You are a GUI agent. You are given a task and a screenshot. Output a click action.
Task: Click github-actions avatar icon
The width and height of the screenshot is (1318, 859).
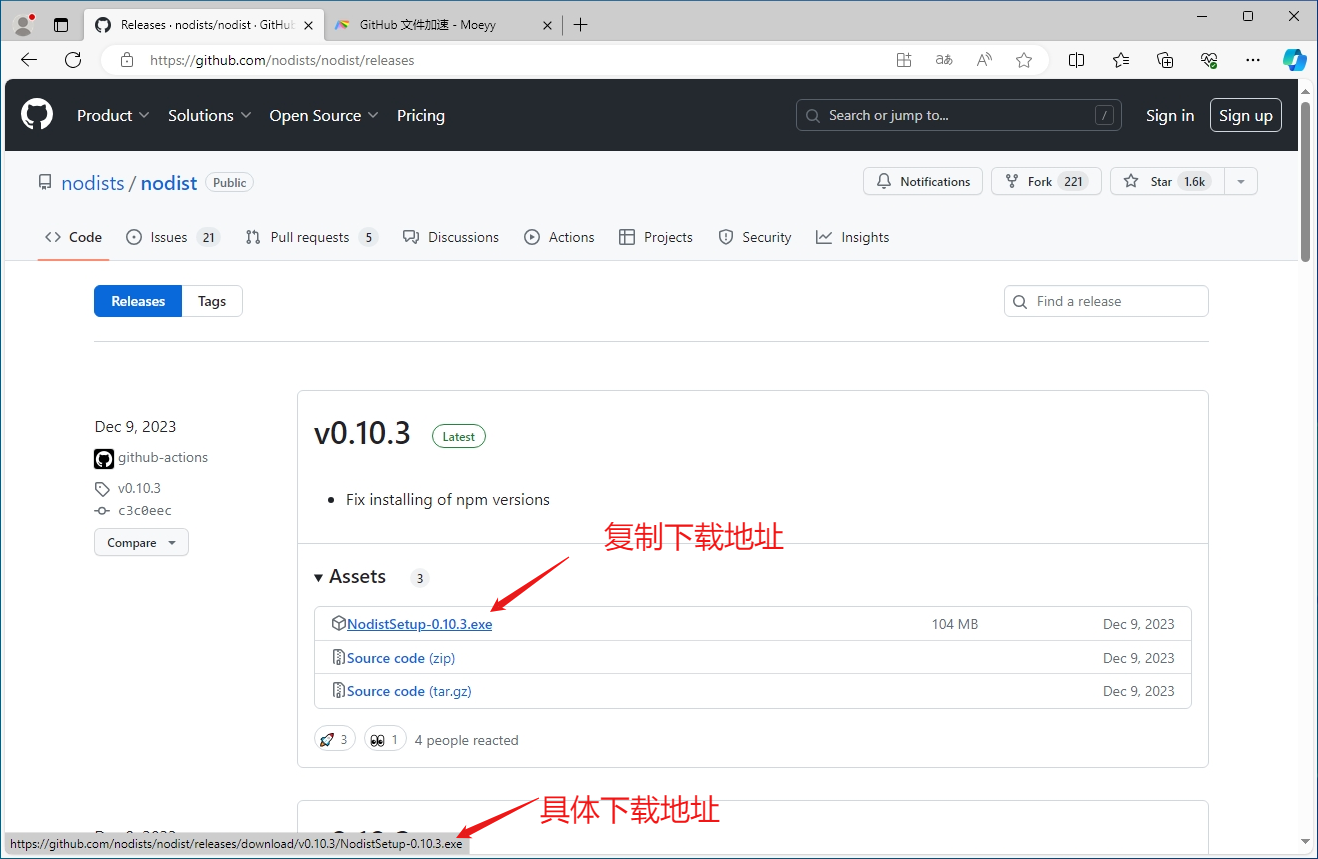[x=104, y=458]
